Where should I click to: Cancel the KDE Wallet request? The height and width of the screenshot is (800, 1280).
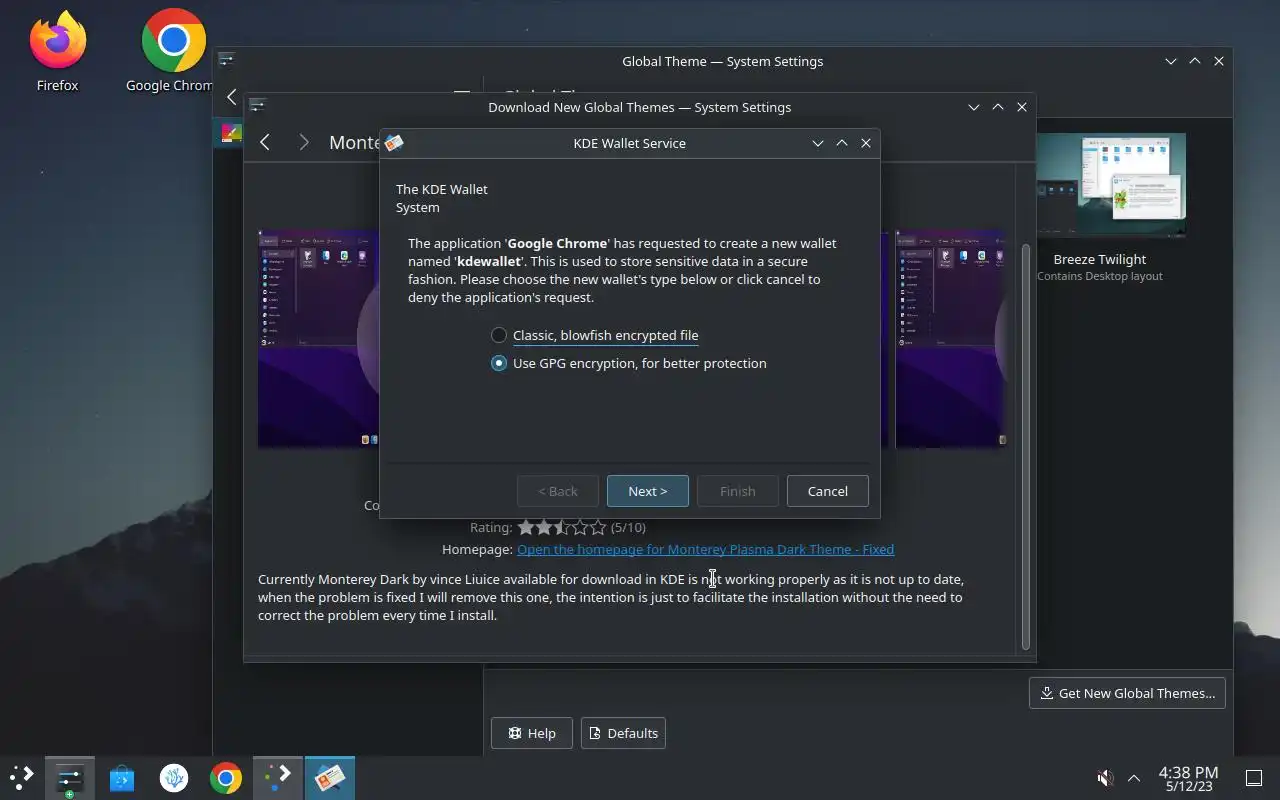(x=828, y=491)
